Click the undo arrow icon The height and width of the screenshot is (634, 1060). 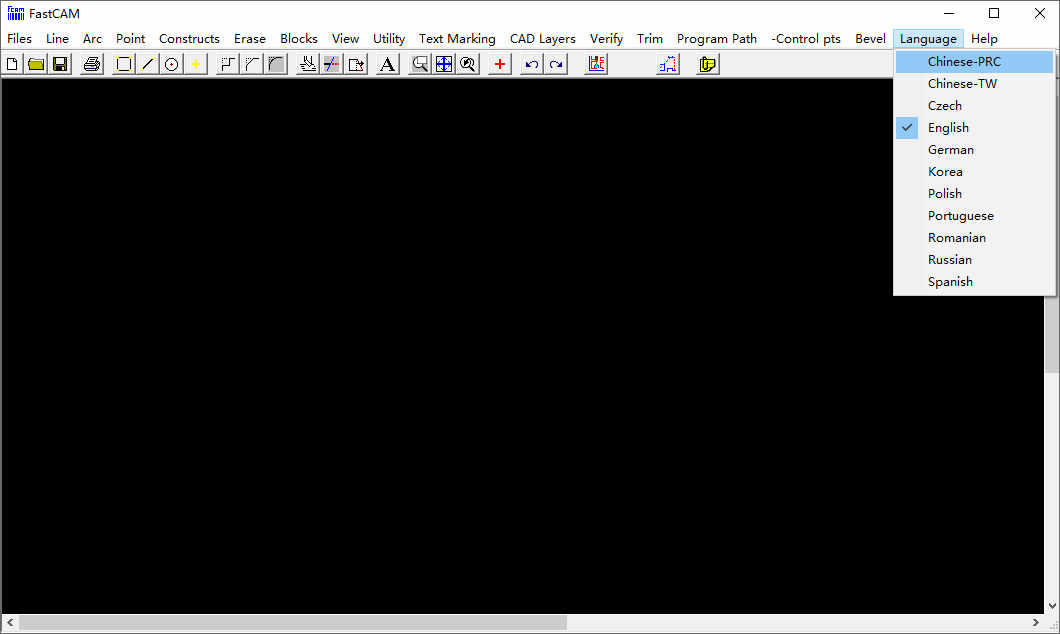pyautogui.click(x=531, y=64)
